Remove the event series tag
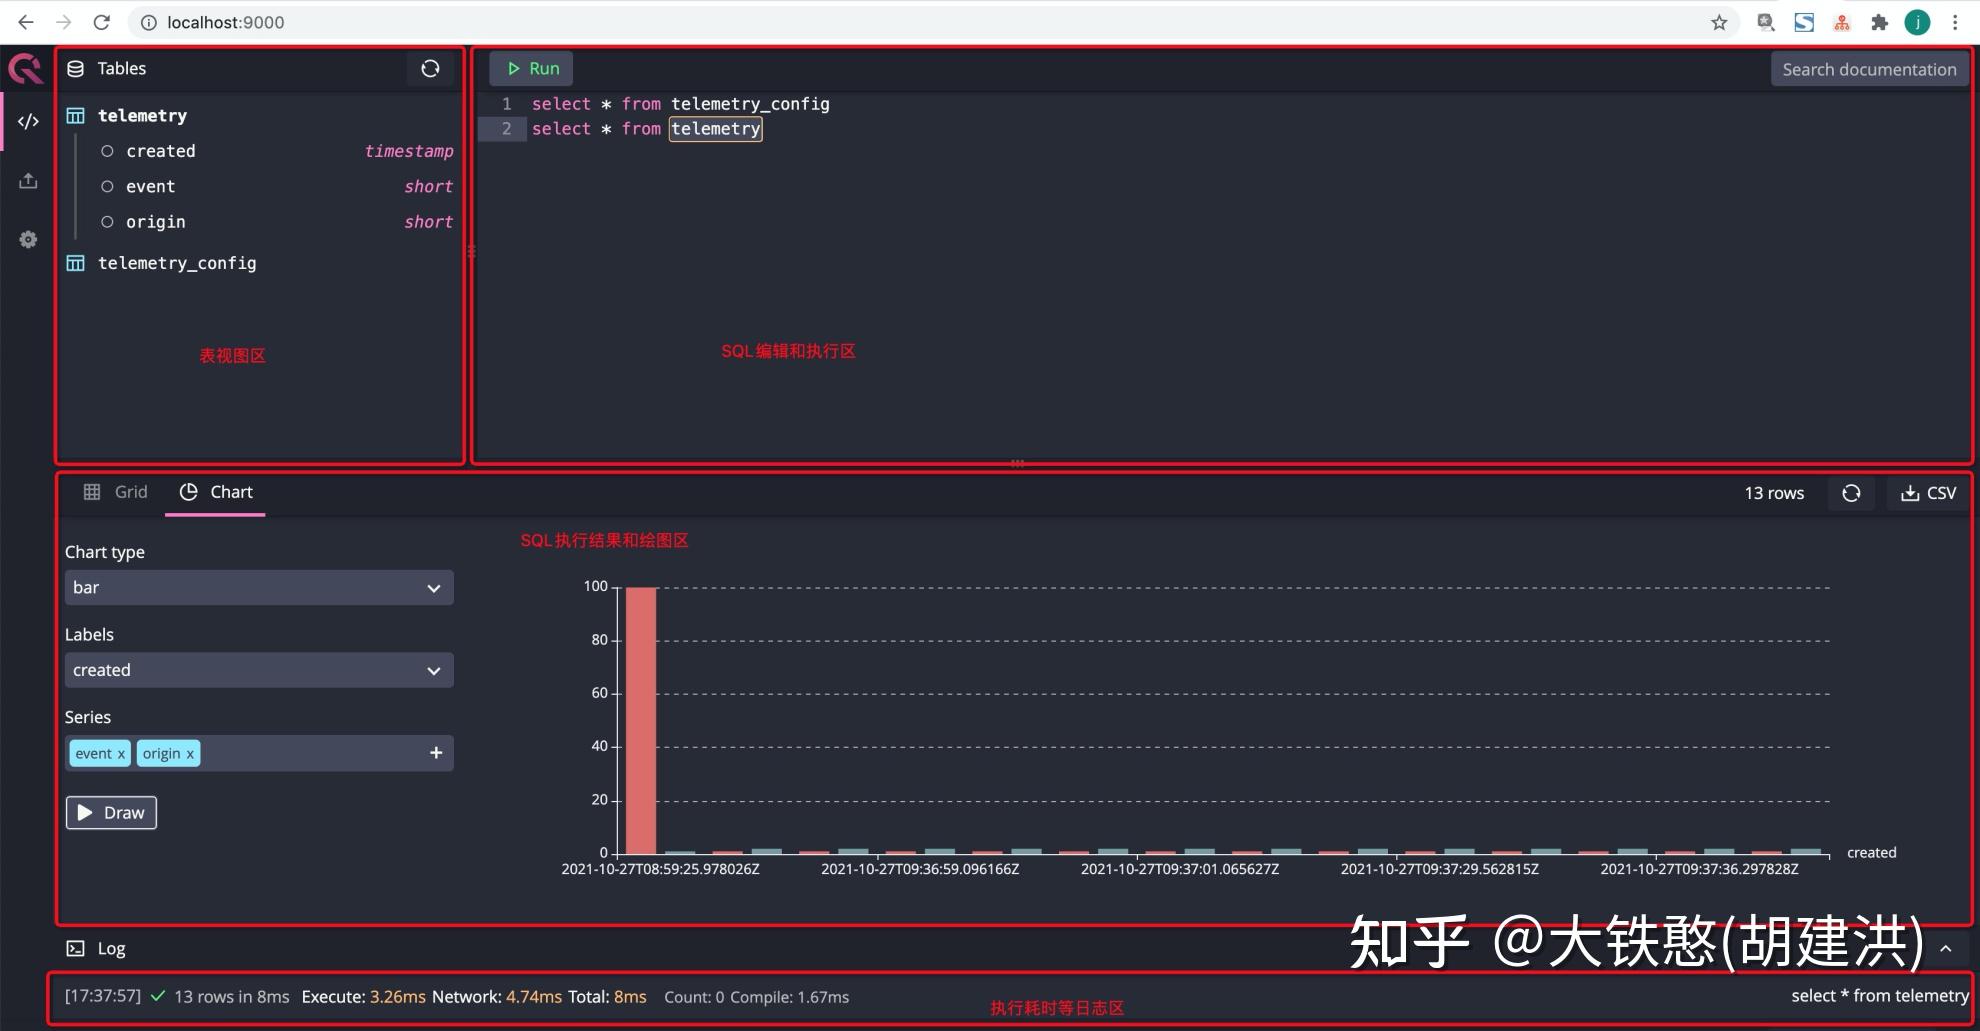This screenshot has width=1980, height=1031. pos(121,753)
